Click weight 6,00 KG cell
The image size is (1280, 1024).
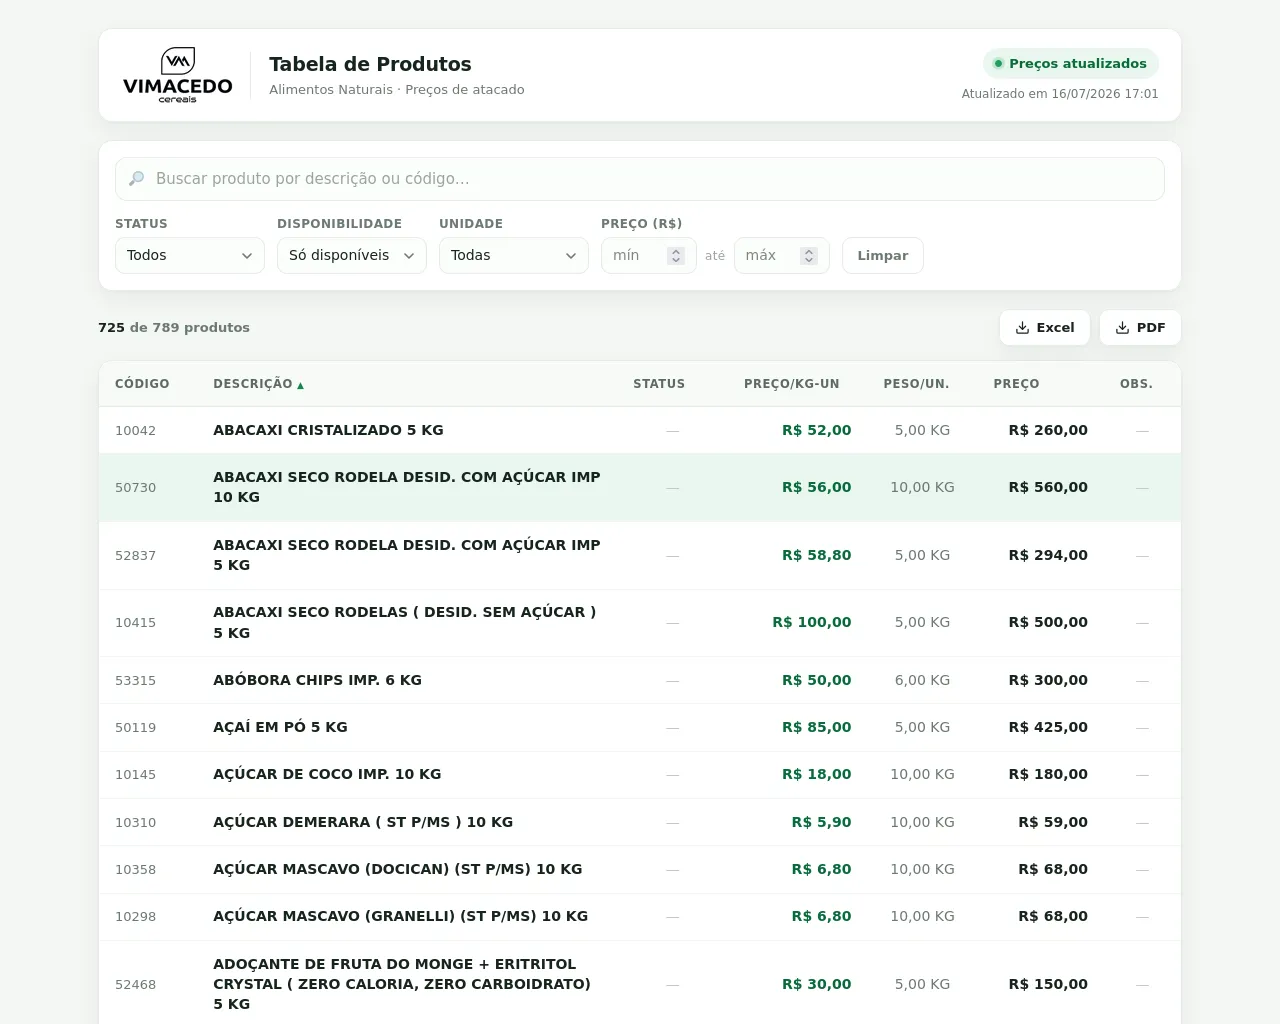[x=922, y=681]
